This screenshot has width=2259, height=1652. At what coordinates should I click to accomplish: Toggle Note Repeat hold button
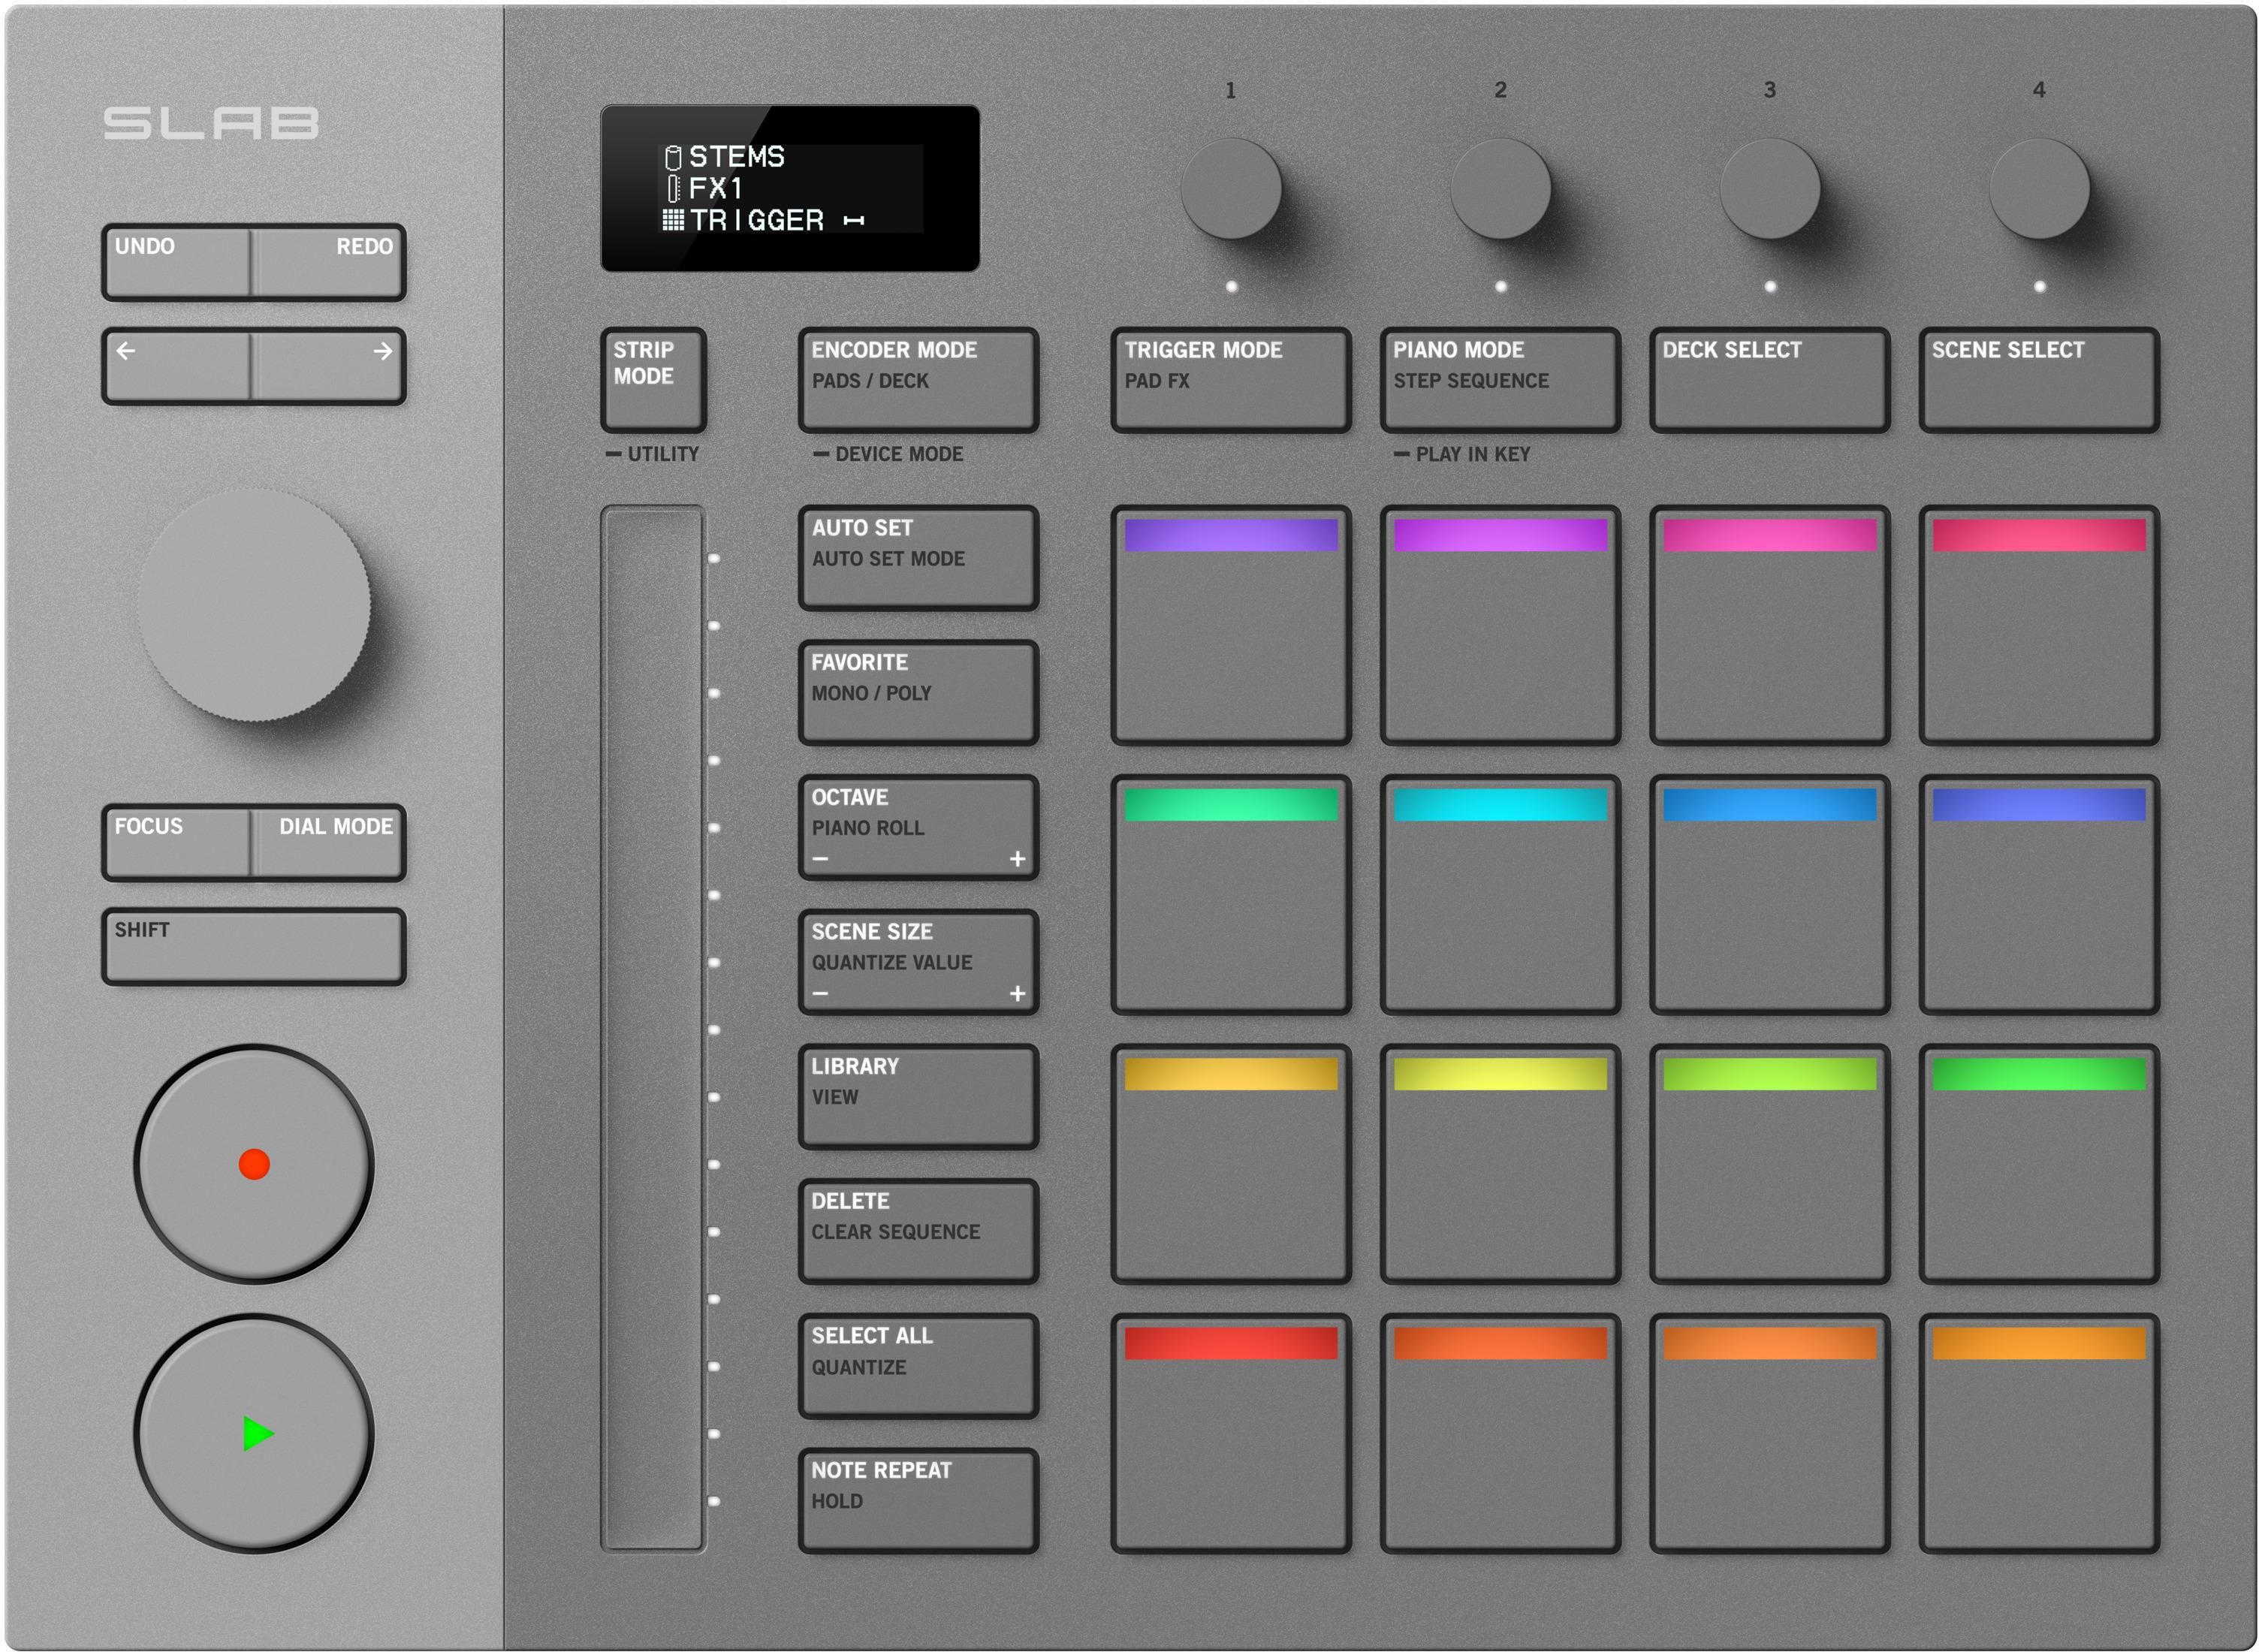point(917,1500)
